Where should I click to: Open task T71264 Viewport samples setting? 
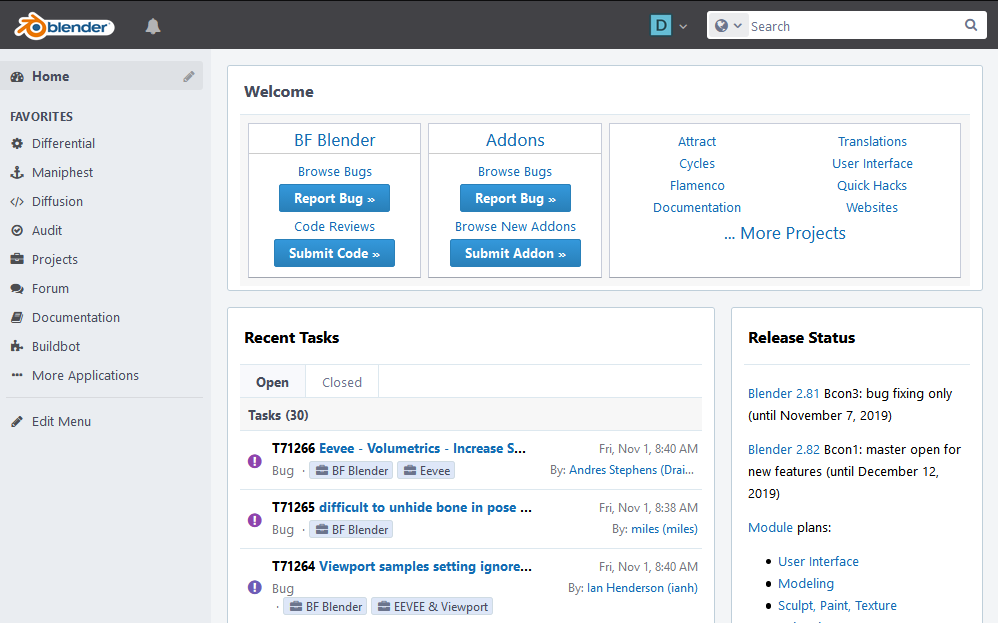(425, 566)
